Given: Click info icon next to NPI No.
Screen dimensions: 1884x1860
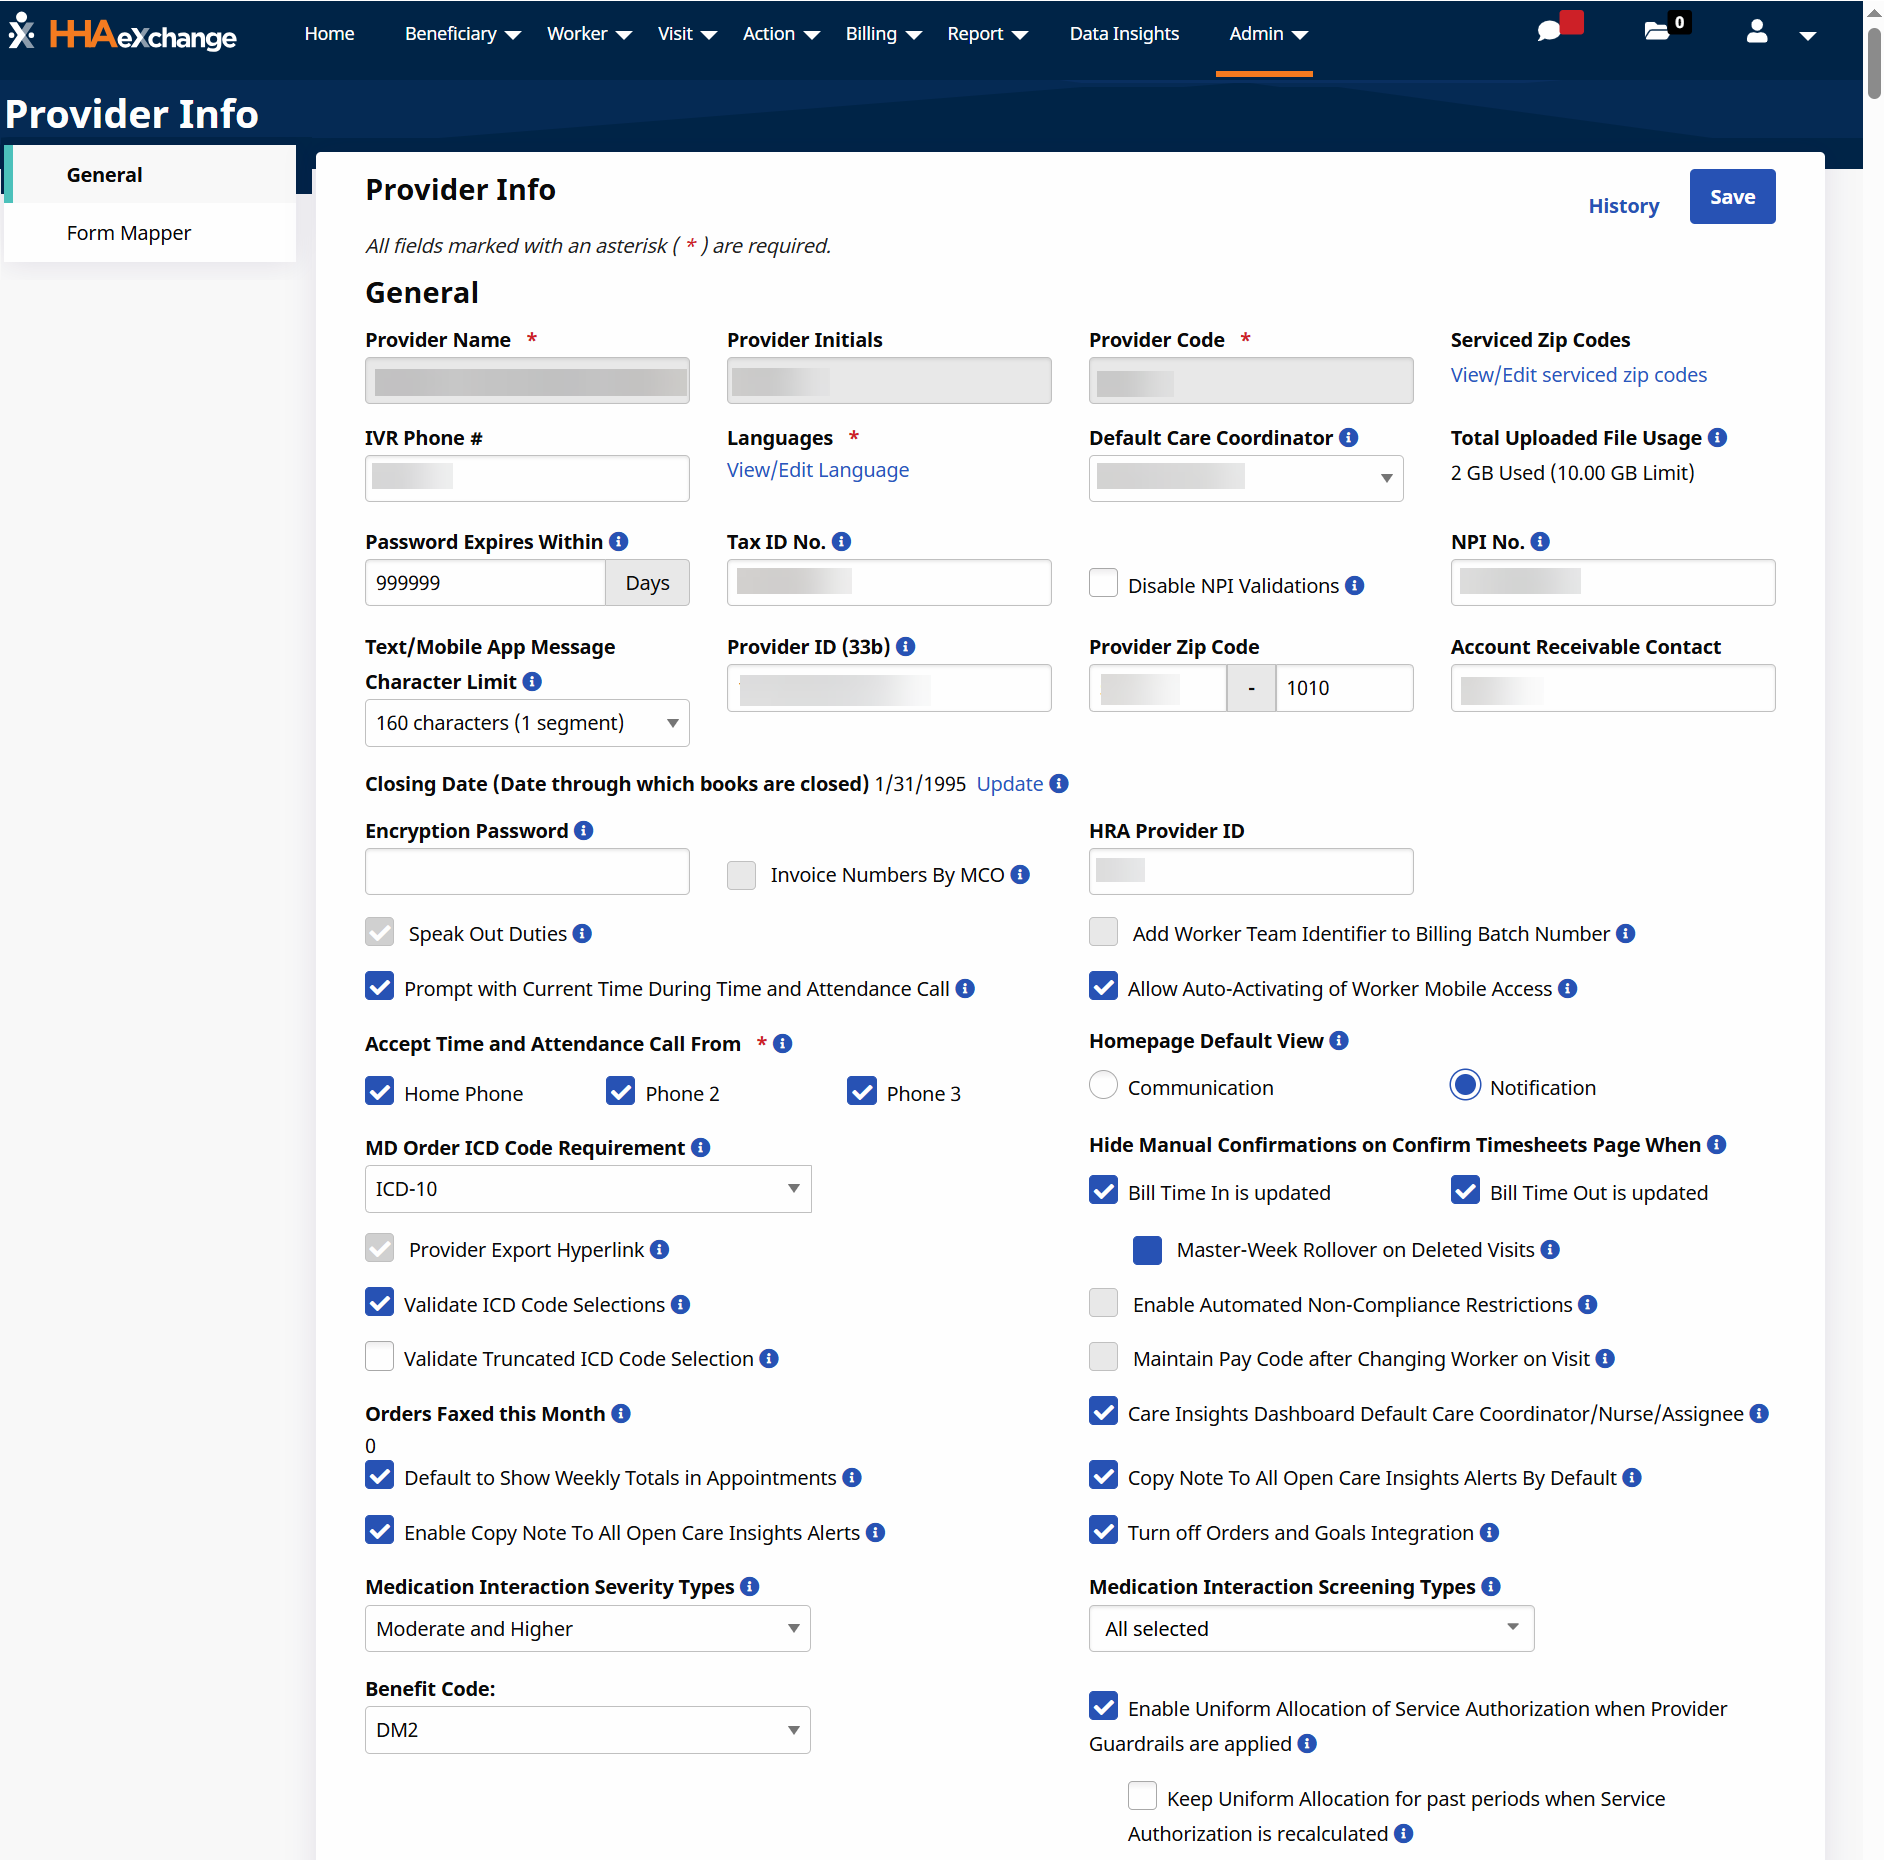Looking at the screenshot, I should coord(1540,542).
